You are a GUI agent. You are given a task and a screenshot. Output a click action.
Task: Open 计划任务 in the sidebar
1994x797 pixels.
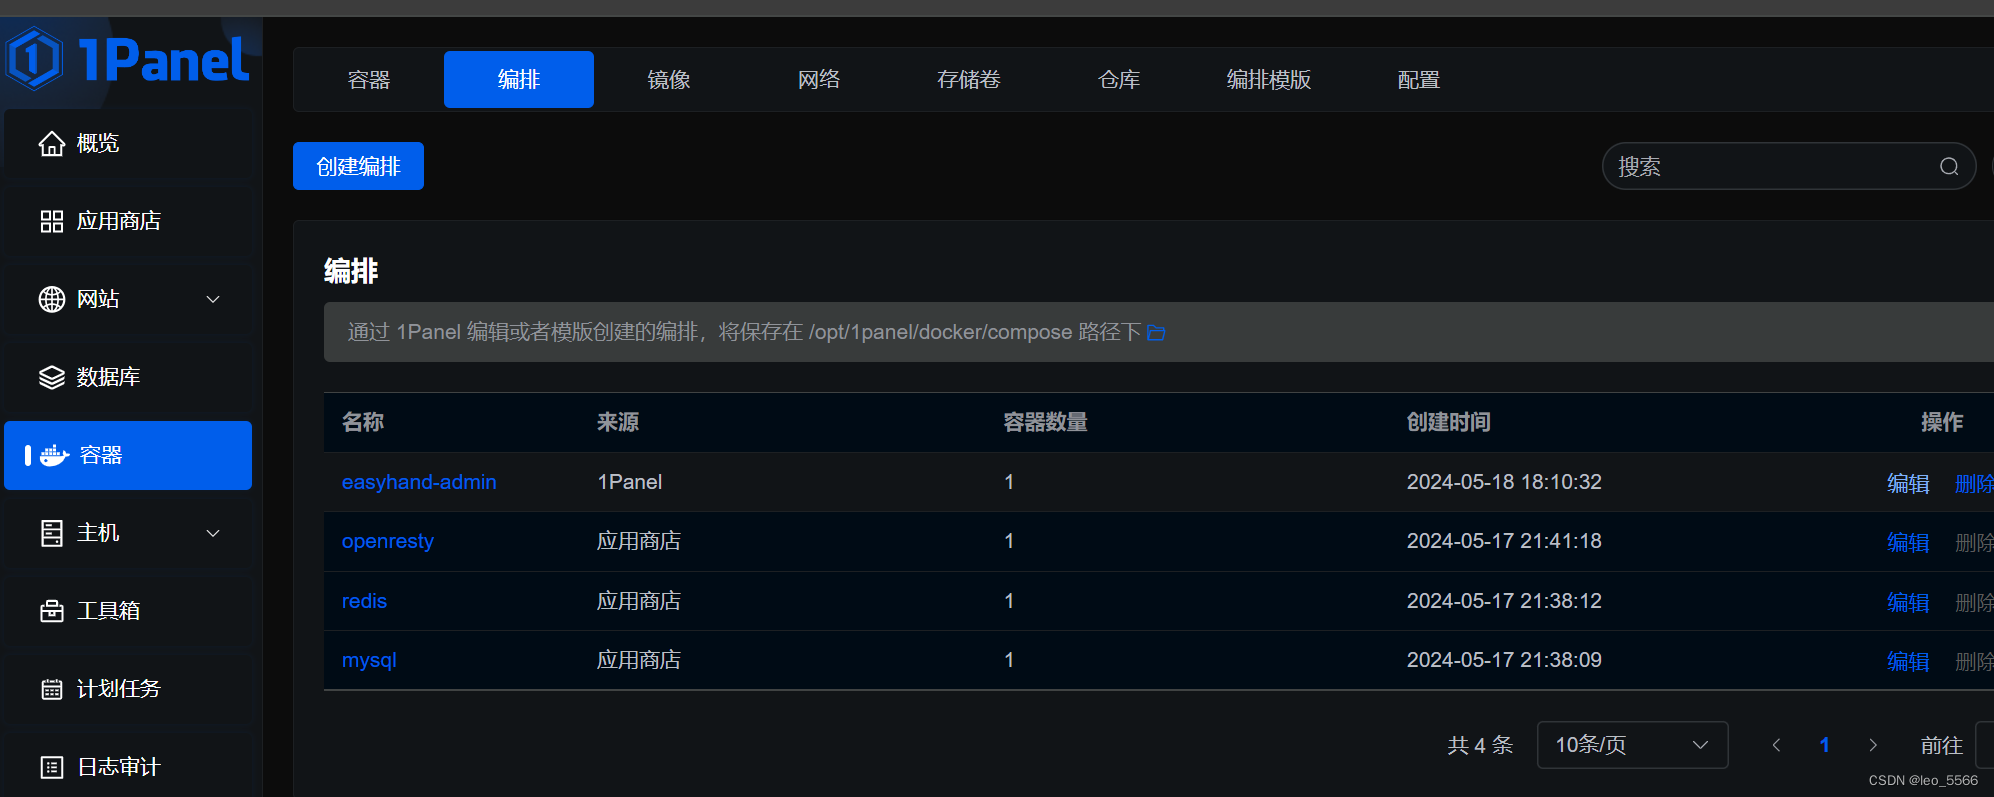coord(128,689)
